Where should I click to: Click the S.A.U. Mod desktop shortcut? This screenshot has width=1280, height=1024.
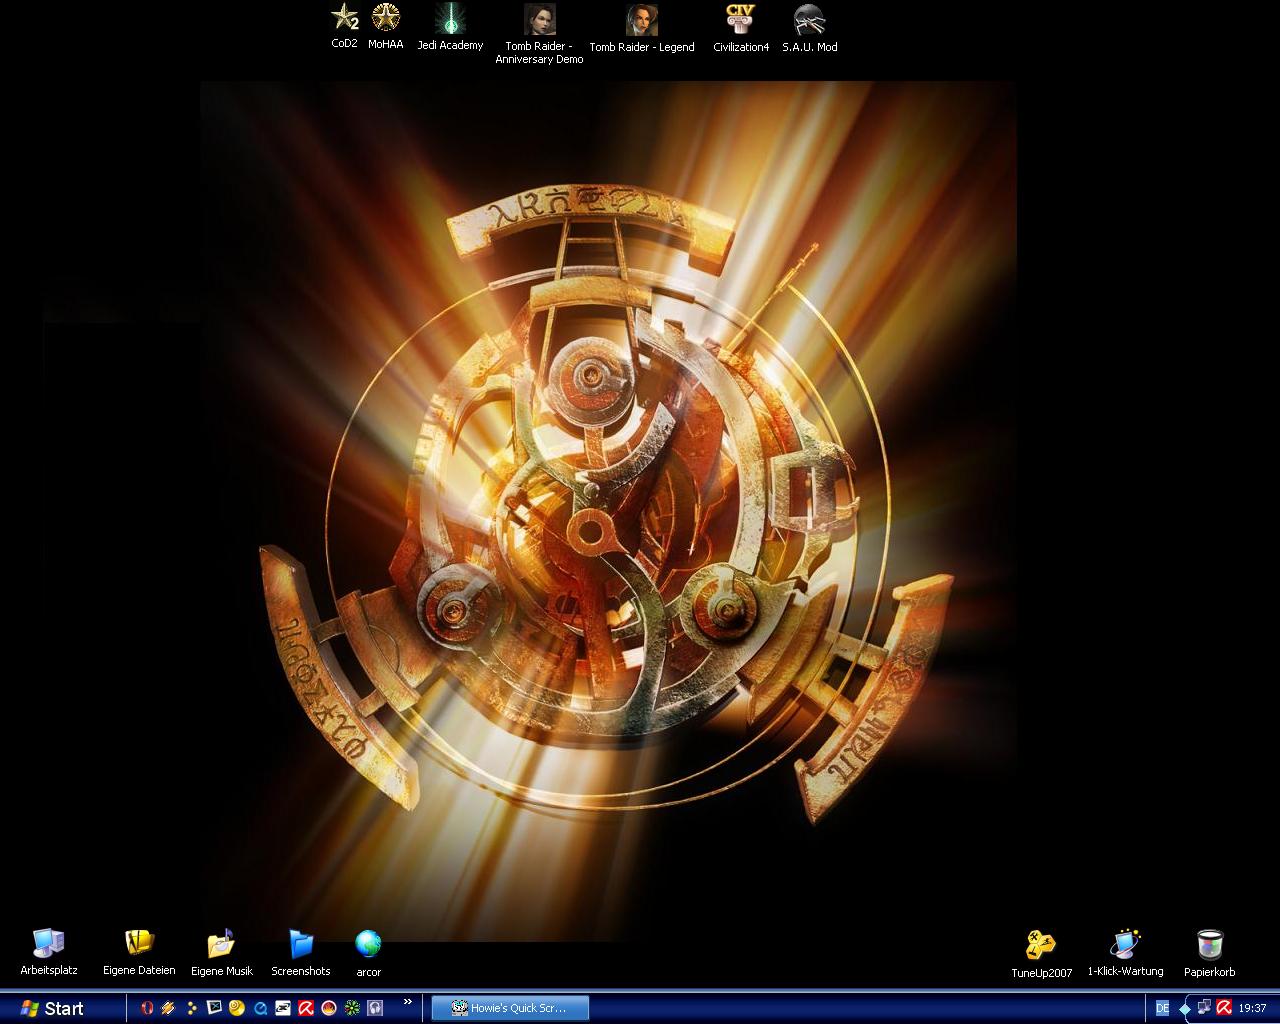(x=810, y=28)
